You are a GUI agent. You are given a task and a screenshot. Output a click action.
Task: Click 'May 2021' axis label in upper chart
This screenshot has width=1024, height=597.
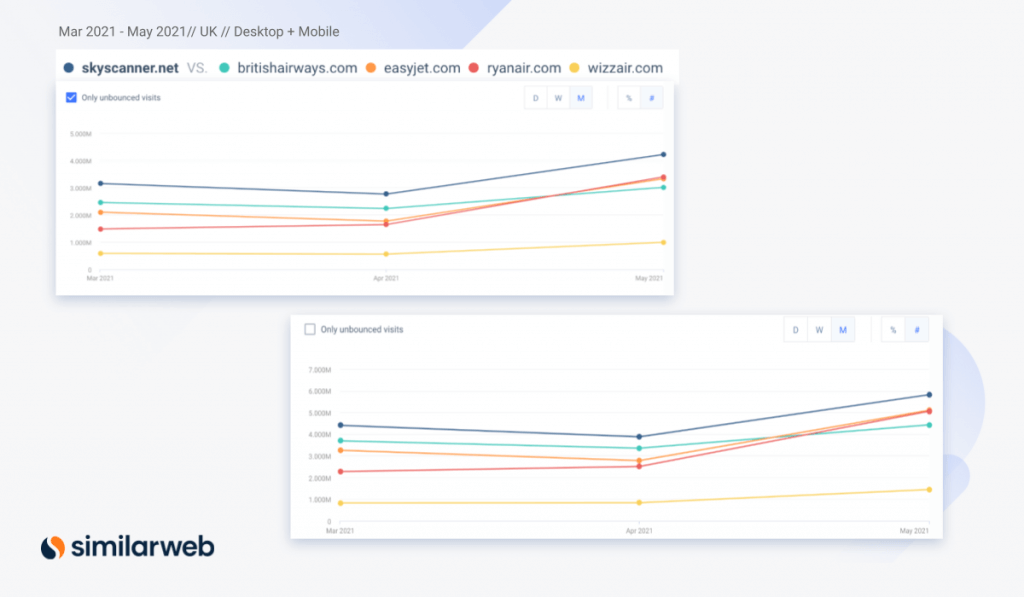649,278
